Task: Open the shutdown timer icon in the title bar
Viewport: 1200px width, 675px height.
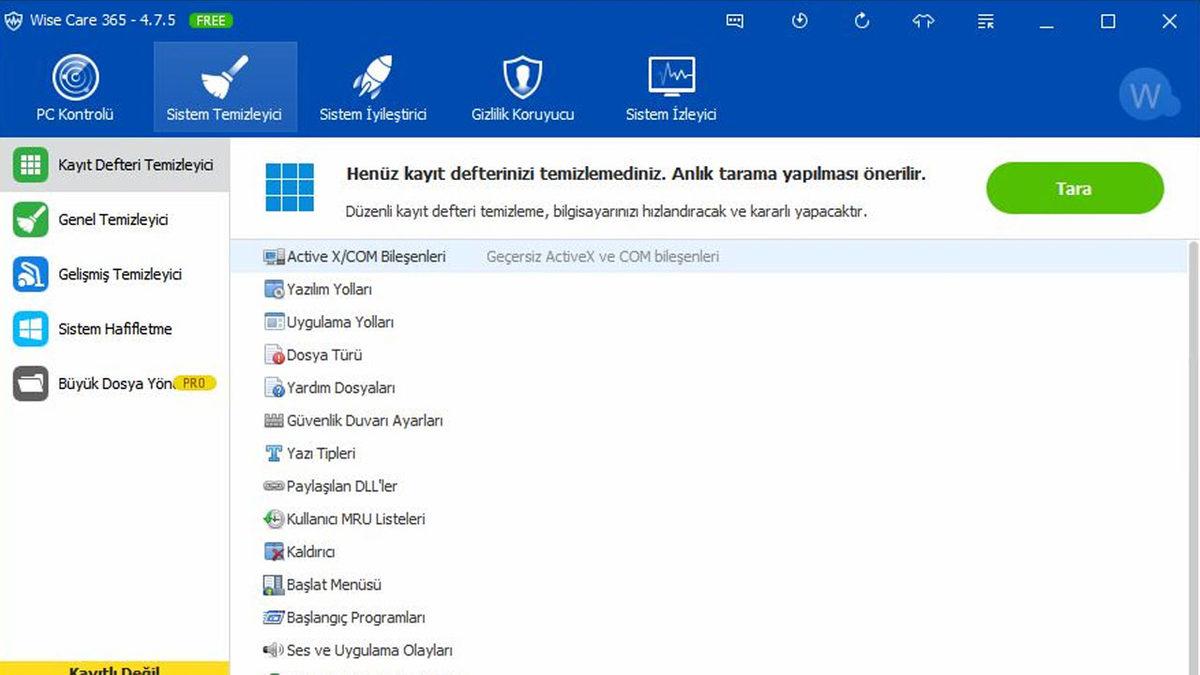Action: pos(800,20)
